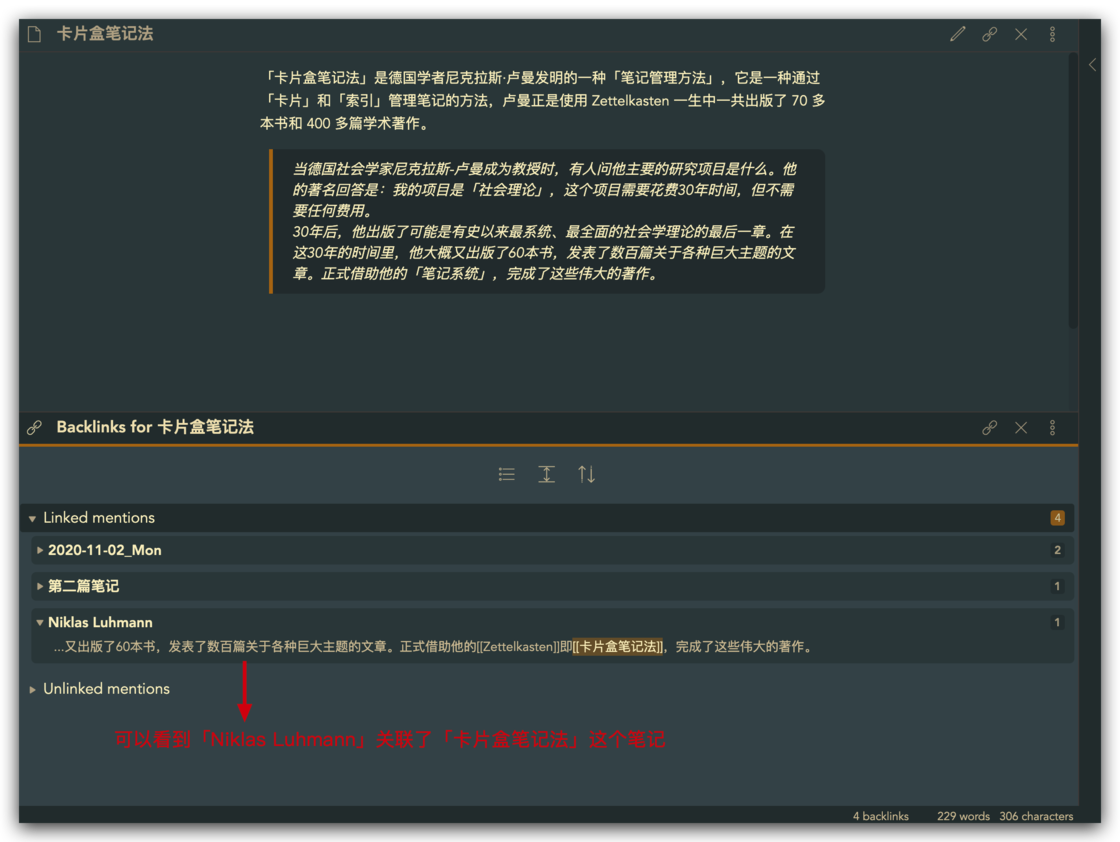The width and height of the screenshot is (1120, 842).
Task: Collapse the Niklas Luhmann backlink entry
Action: pos(40,623)
